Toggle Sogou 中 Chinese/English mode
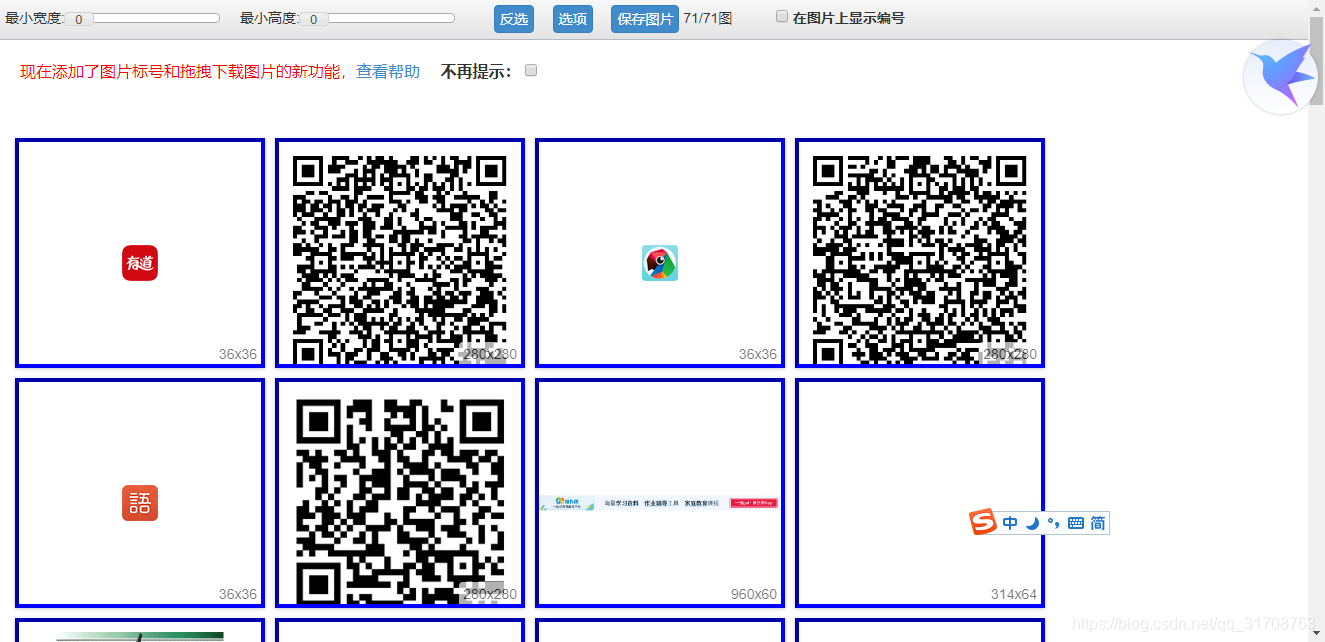The height and width of the screenshot is (642, 1325). click(x=1010, y=523)
